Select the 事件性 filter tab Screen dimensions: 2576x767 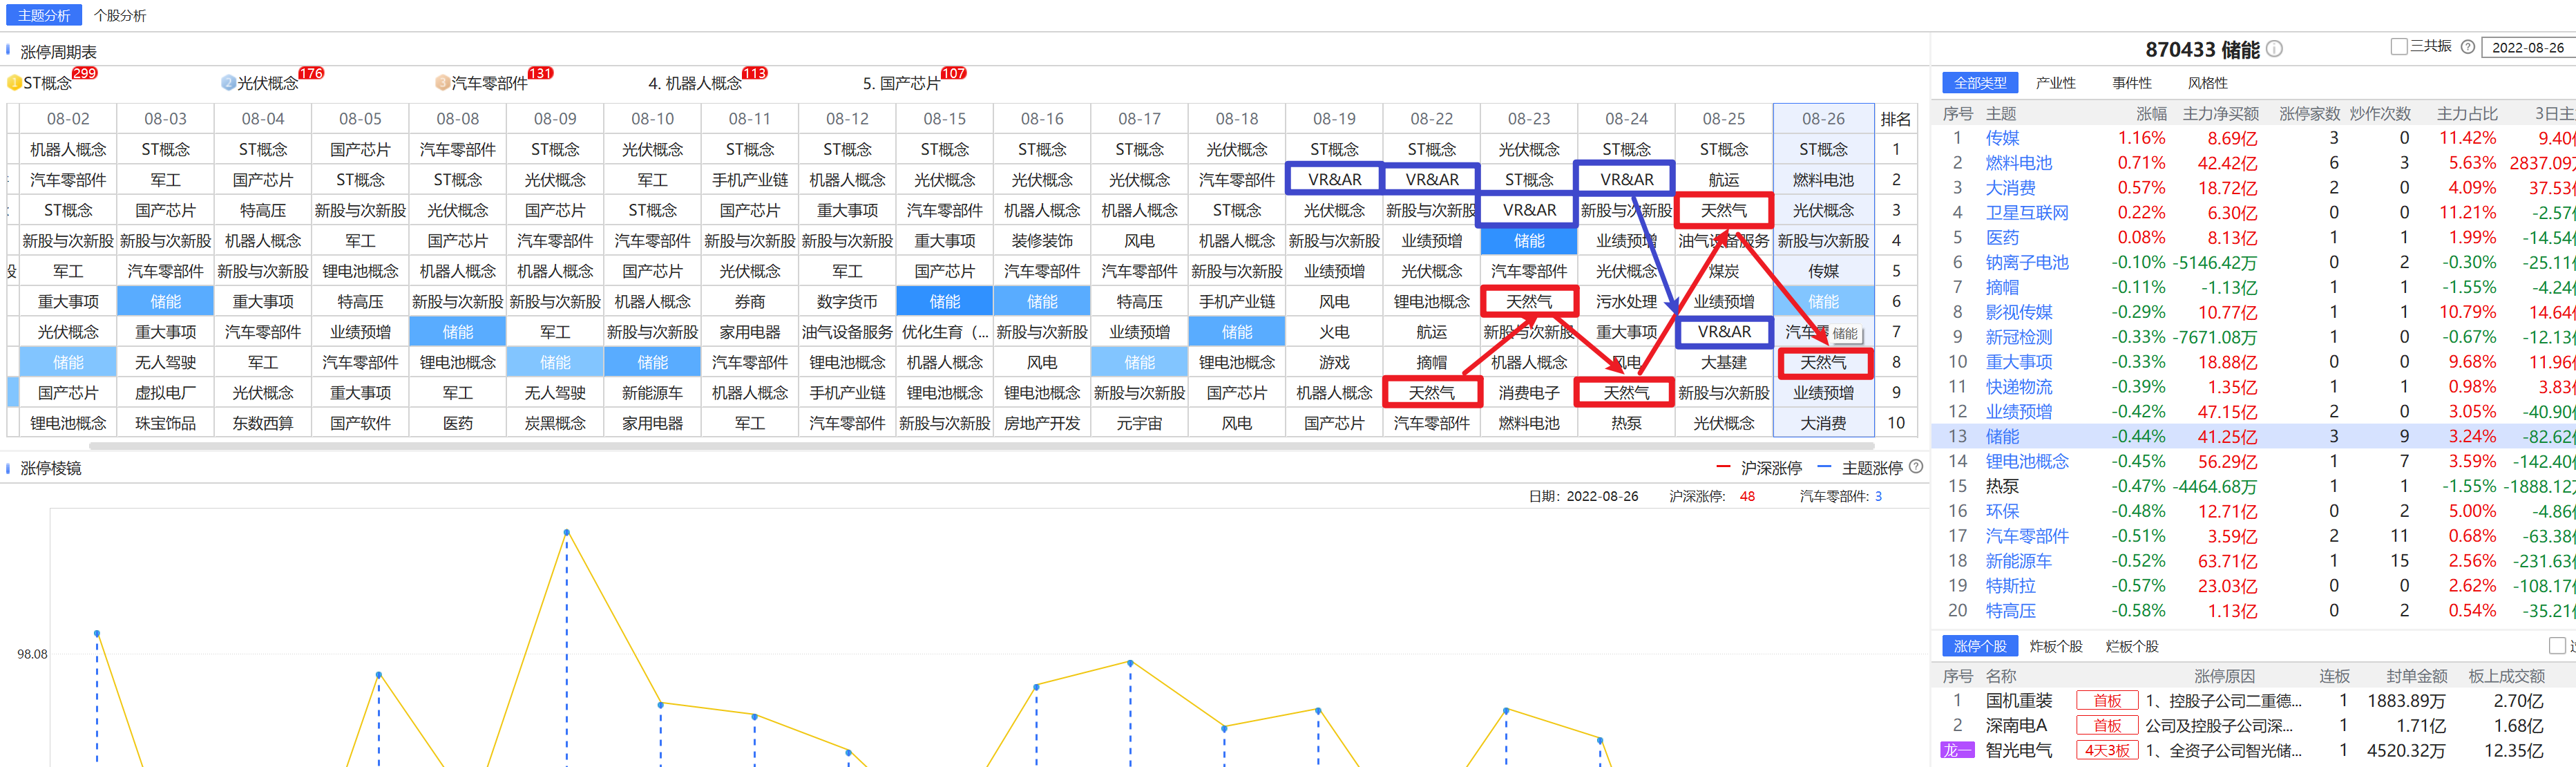point(2132,83)
